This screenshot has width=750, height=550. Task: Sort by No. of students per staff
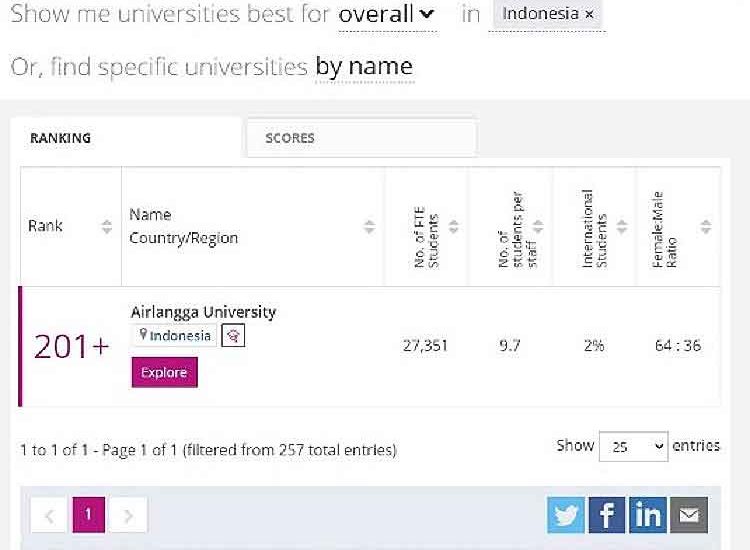coord(538,226)
